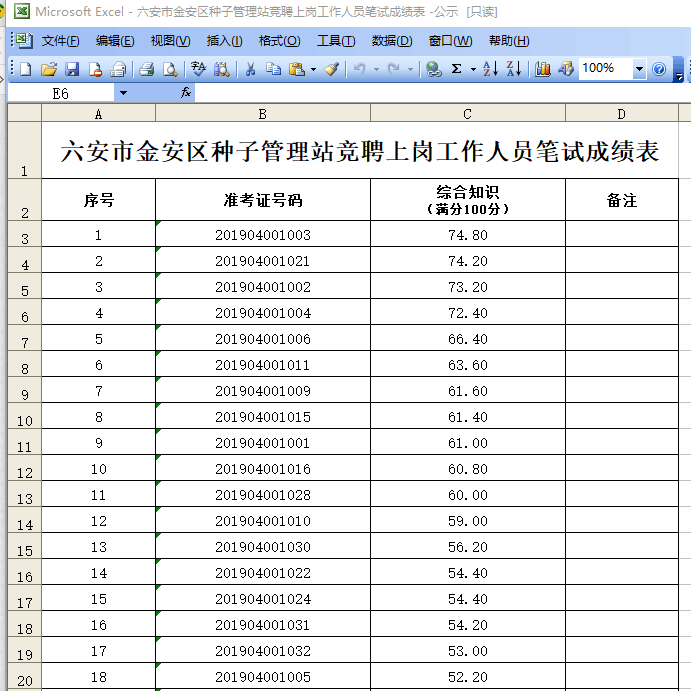691x691 pixels.
Task: Open the Permission restricted-access icon
Action: point(95,69)
